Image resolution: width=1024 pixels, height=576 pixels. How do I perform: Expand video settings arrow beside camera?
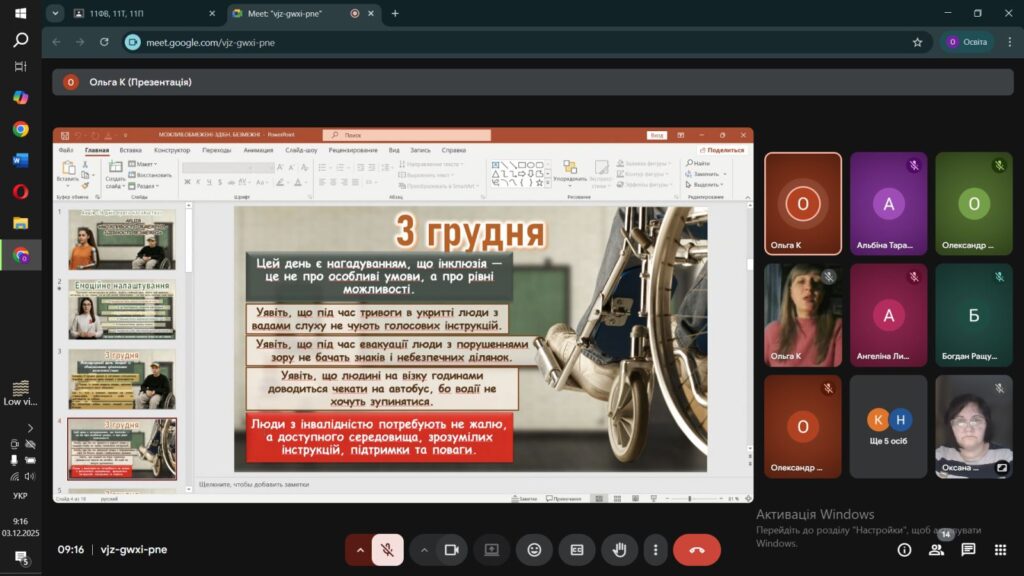point(424,550)
